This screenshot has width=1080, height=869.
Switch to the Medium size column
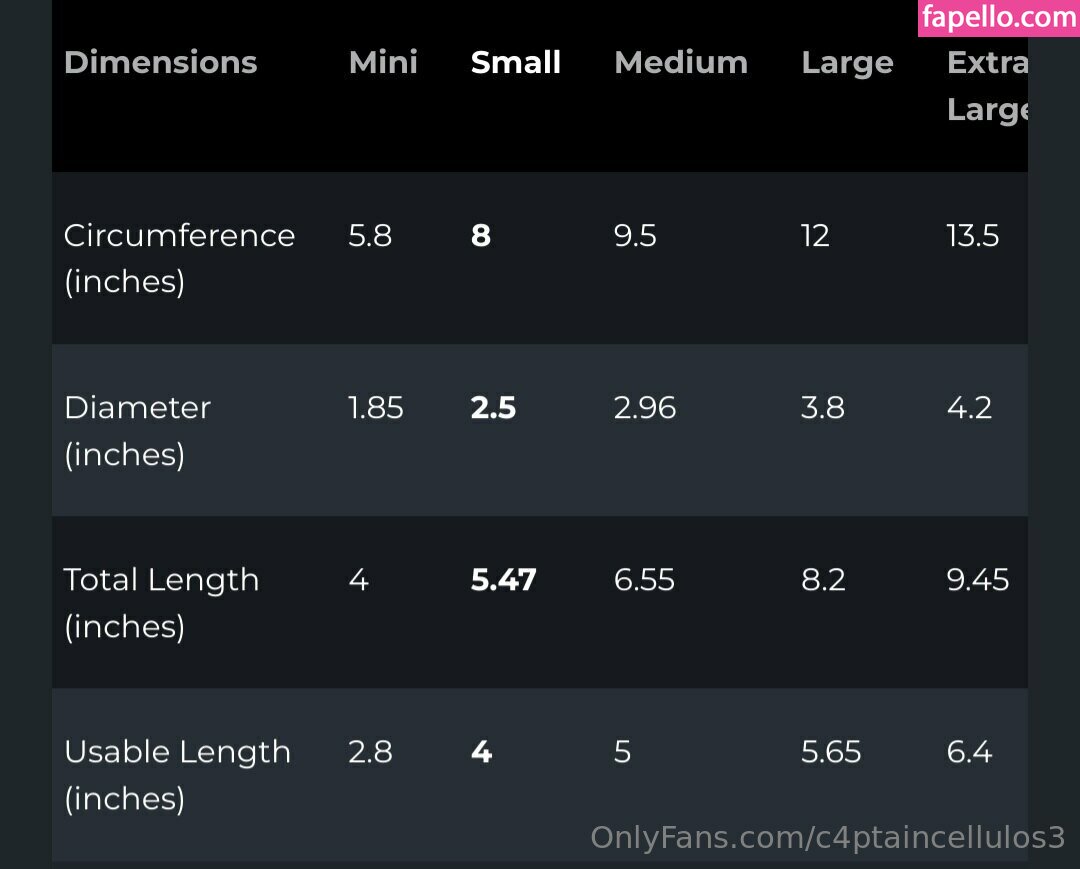tap(680, 62)
